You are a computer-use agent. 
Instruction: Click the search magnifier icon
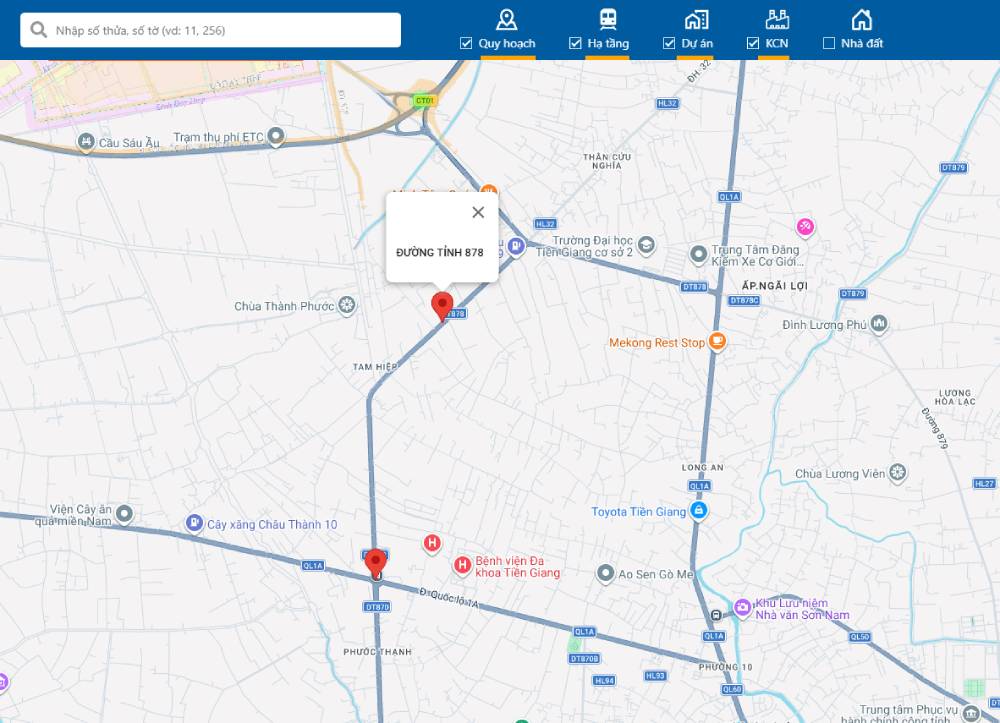pos(39,30)
